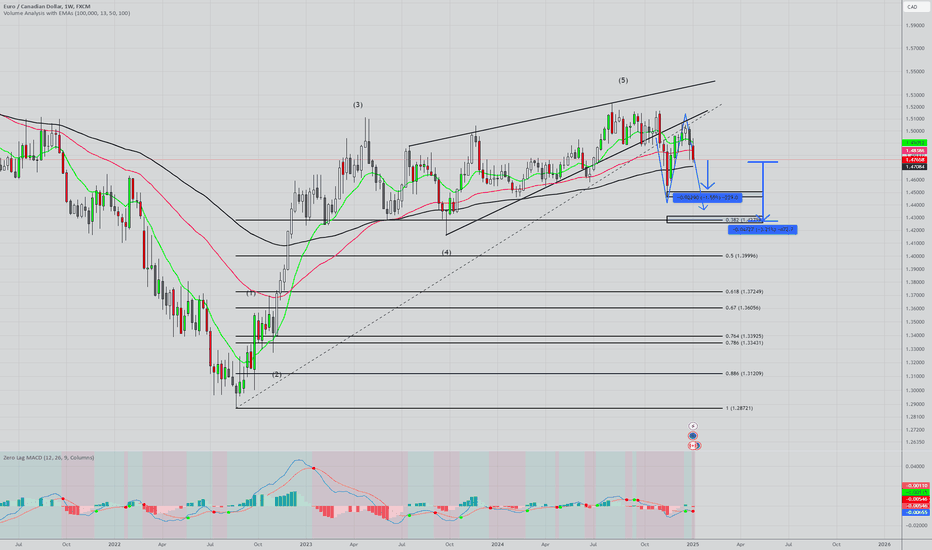
Task: Select the Volume Analysis with EMAs indicator legend
Action: click(x=67, y=13)
